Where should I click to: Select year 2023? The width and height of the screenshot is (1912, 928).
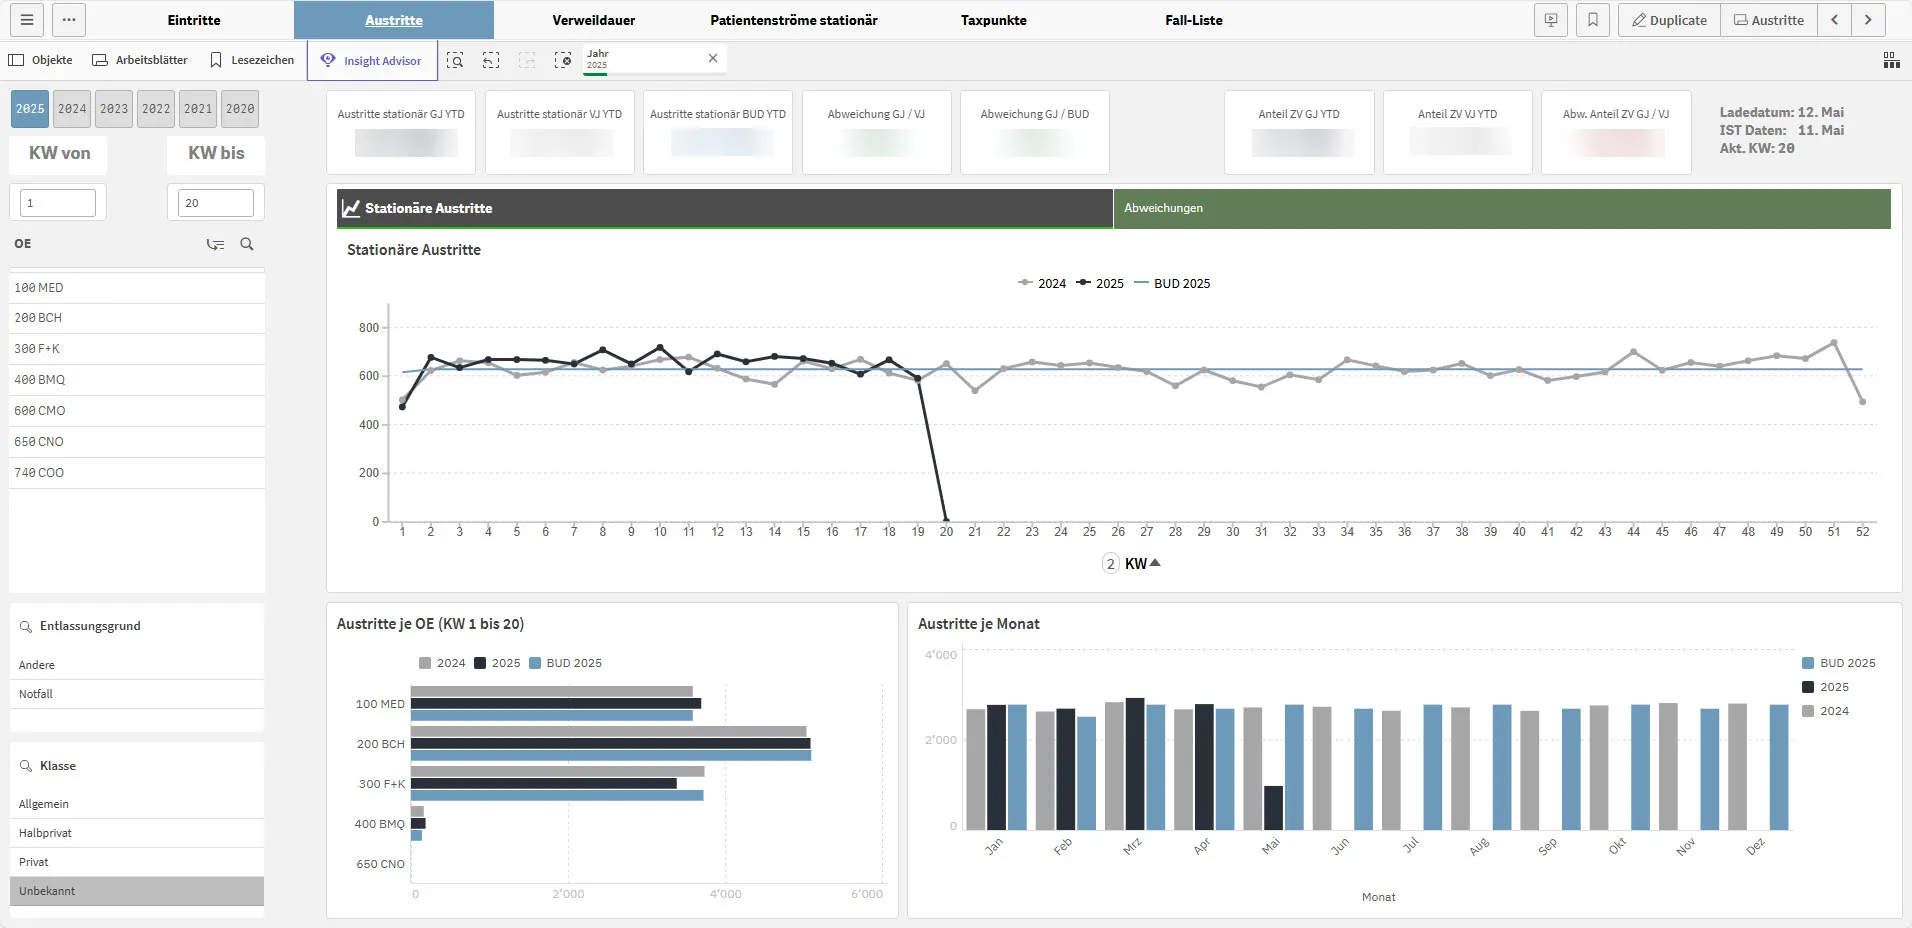pyautogui.click(x=114, y=109)
